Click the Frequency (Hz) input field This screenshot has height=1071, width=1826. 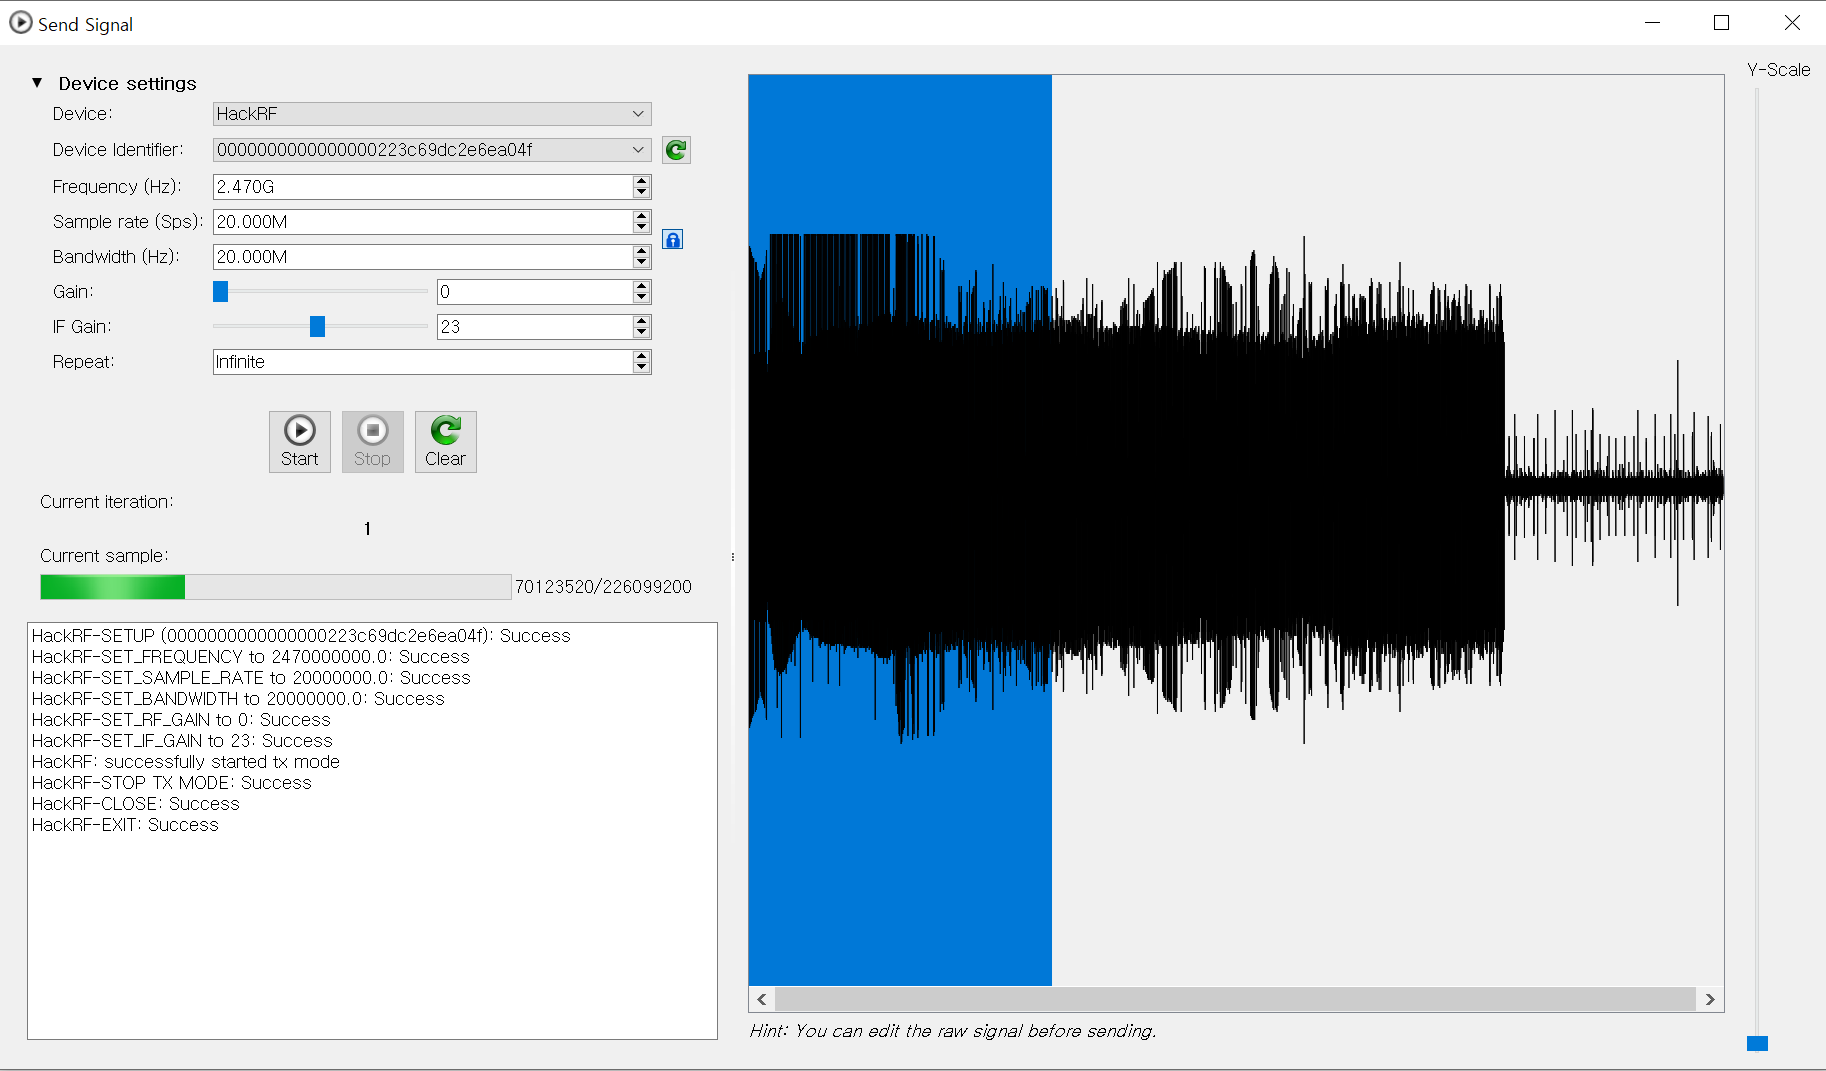coord(423,187)
